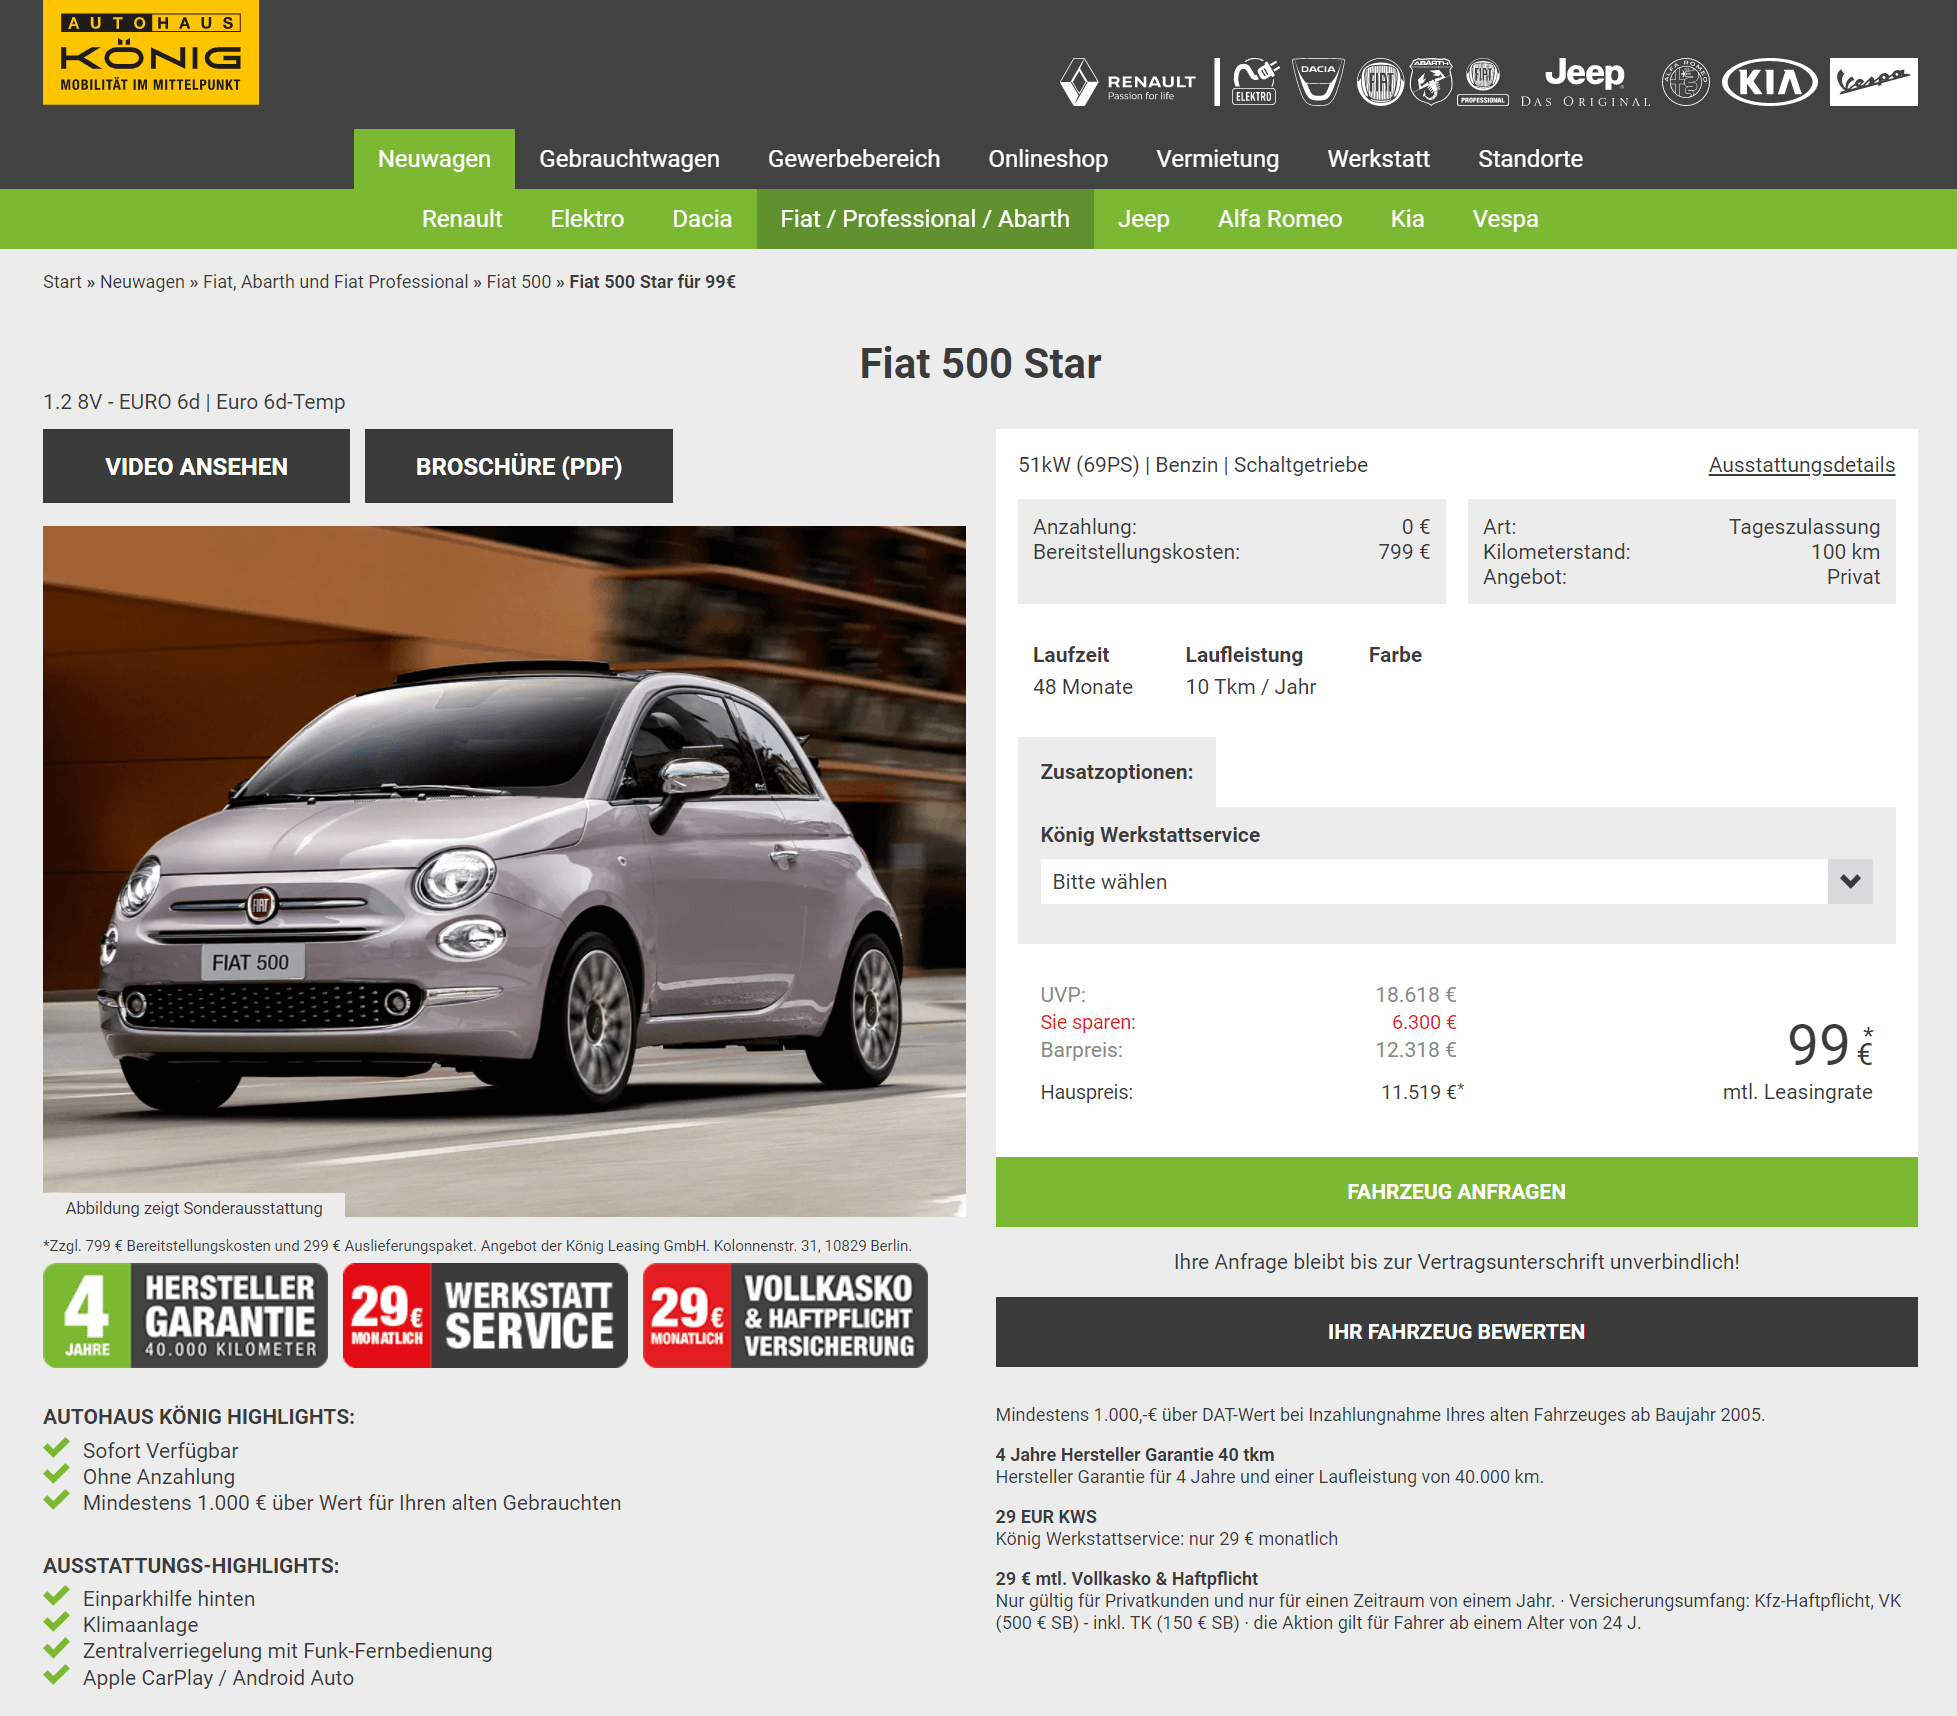The height and width of the screenshot is (1716, 1957).
Task: Open the Gebrauchtwagen menu
Action: (629, 159)
